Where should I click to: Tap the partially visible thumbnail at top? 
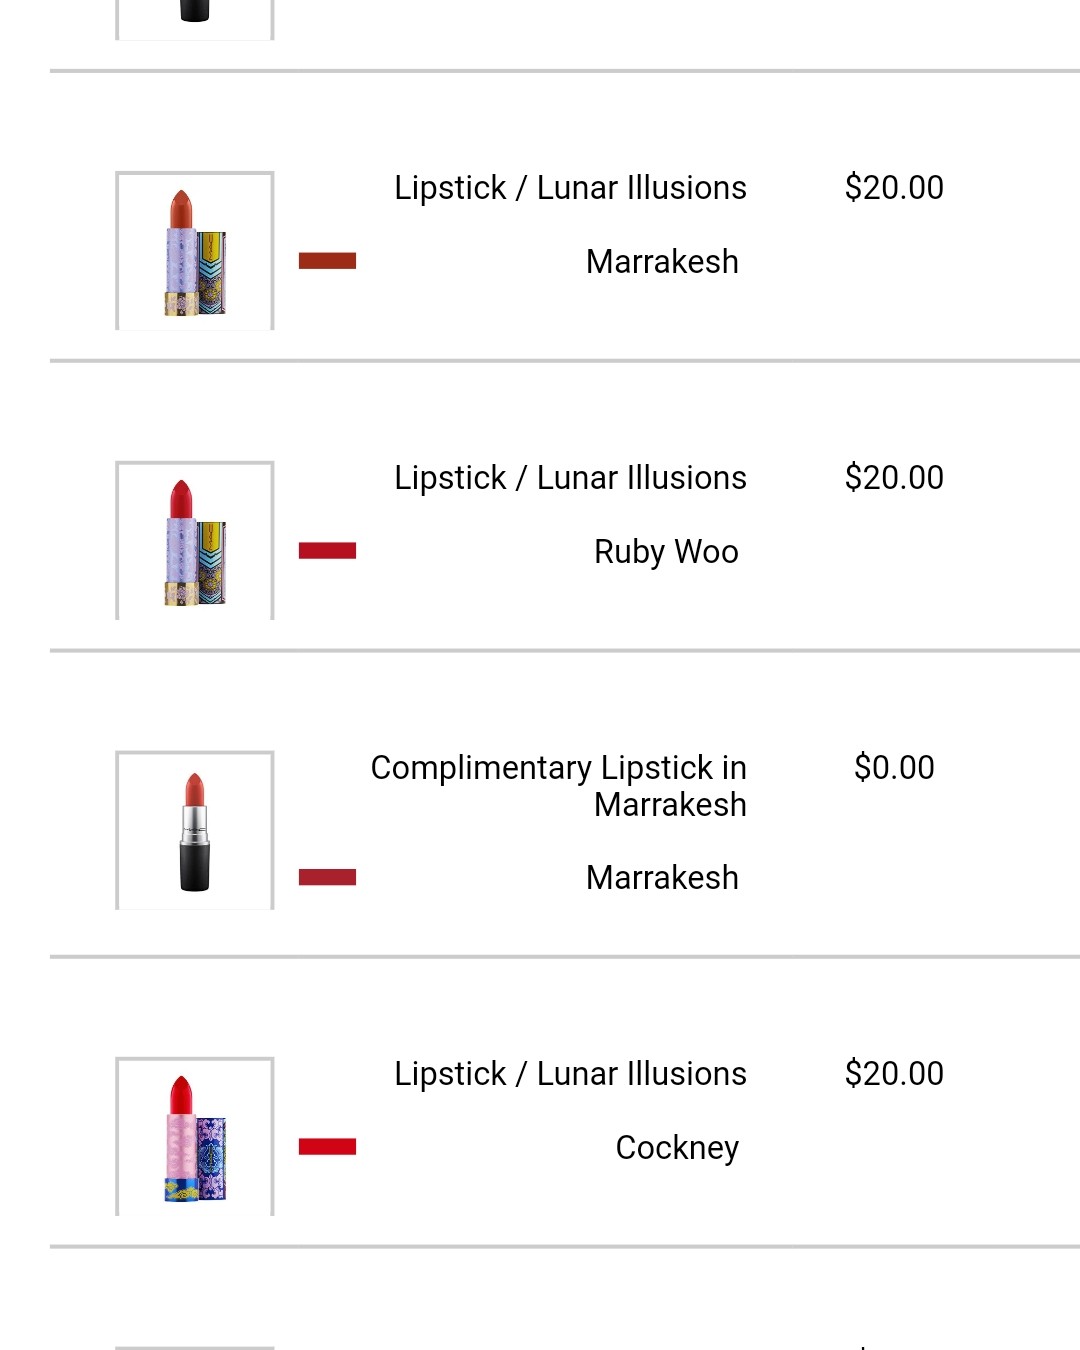pos(195,20)
